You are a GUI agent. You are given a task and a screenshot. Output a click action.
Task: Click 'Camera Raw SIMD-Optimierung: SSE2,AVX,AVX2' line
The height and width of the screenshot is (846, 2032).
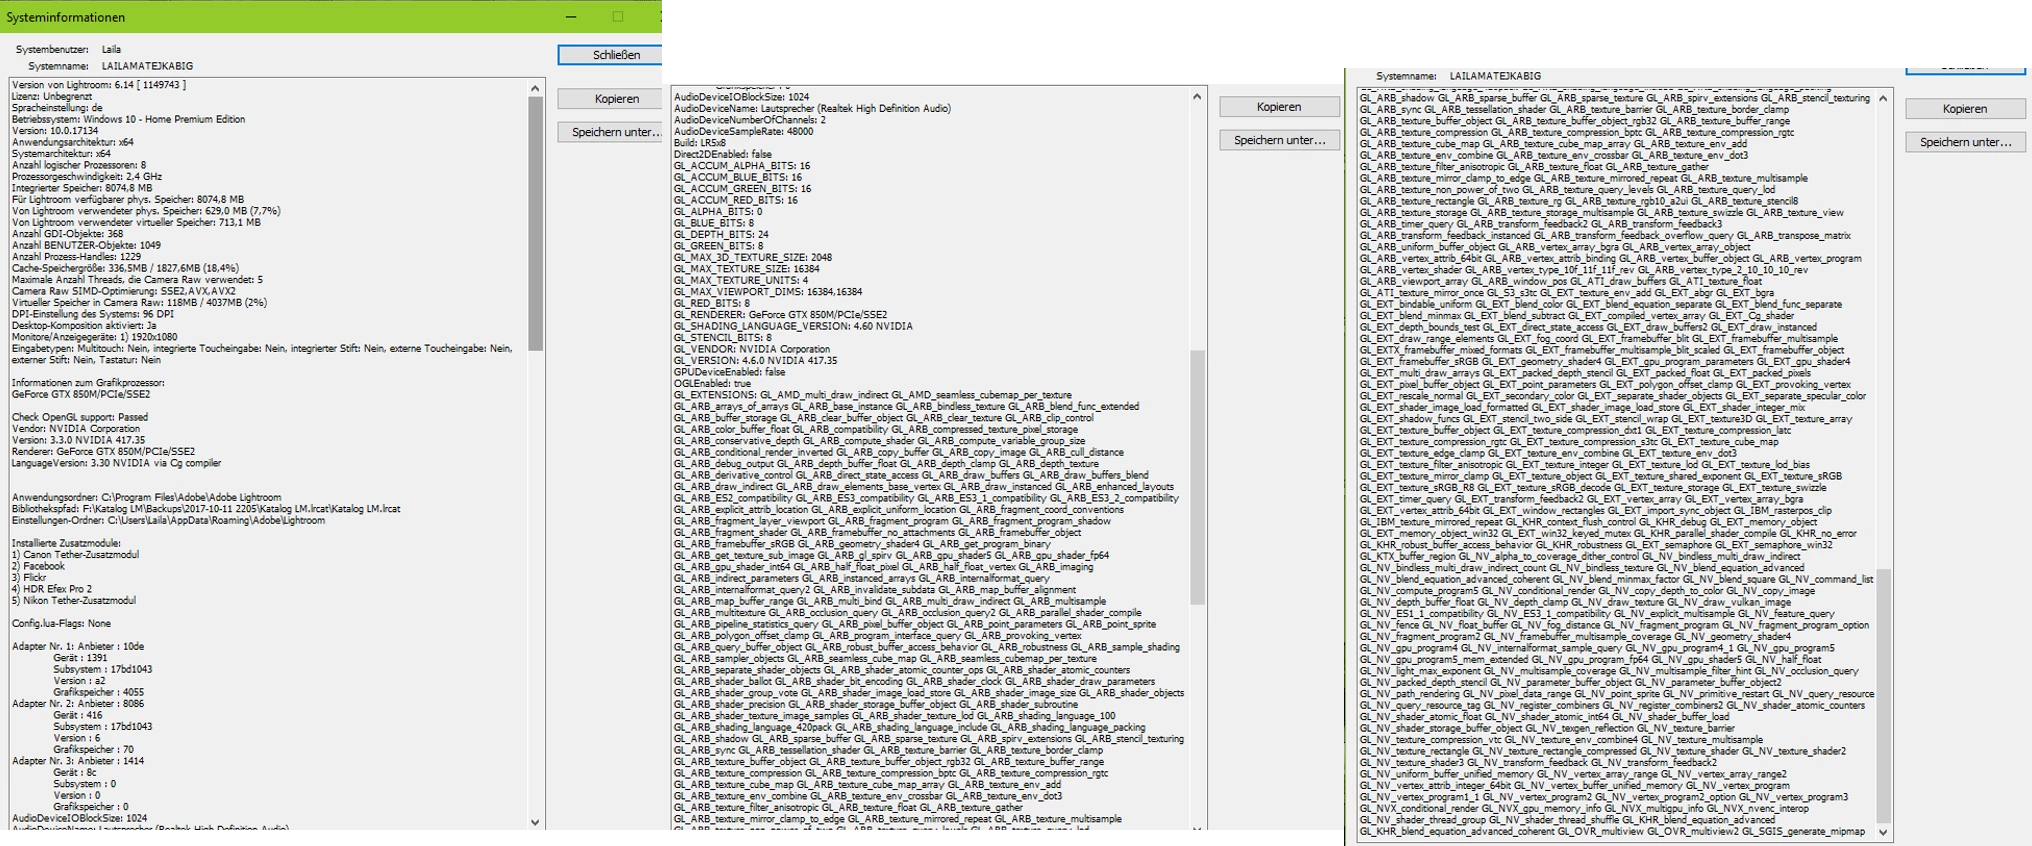click(x=124, y=291)
